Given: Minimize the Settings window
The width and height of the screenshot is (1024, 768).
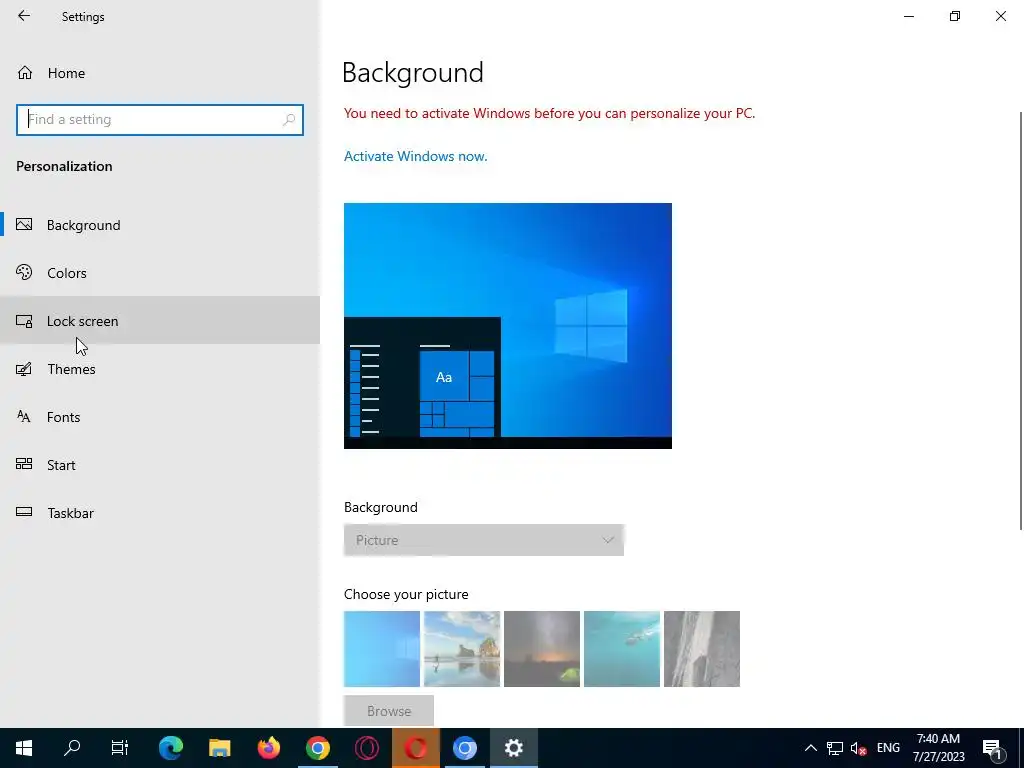Looking at the screenshot, I should (909, 16).
